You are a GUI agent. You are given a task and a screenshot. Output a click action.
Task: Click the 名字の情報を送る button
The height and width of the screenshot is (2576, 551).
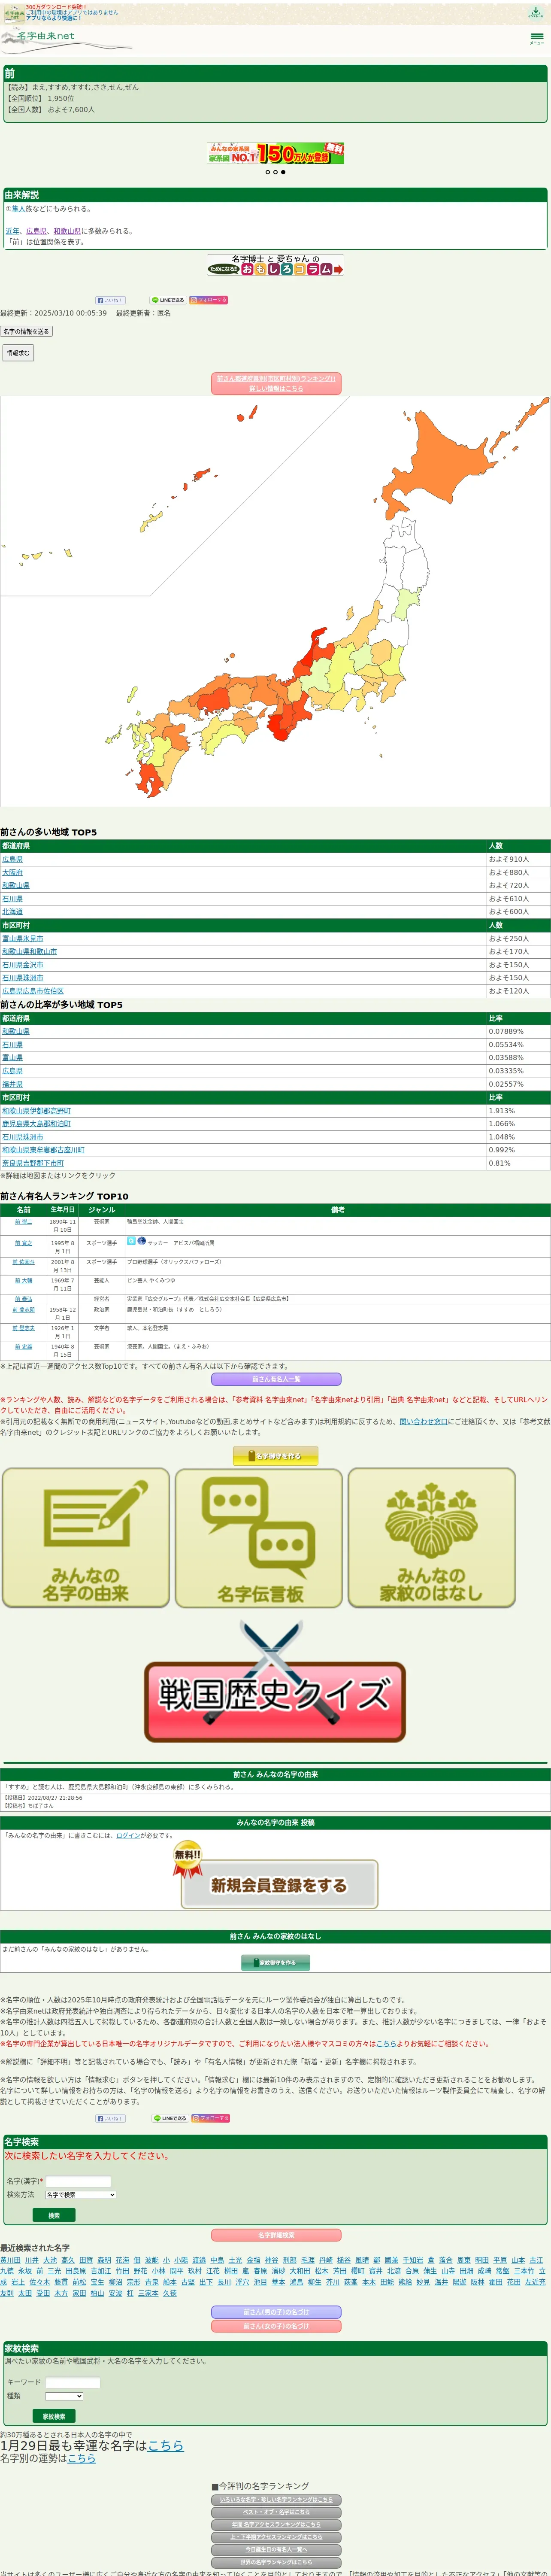coord(26,331)
